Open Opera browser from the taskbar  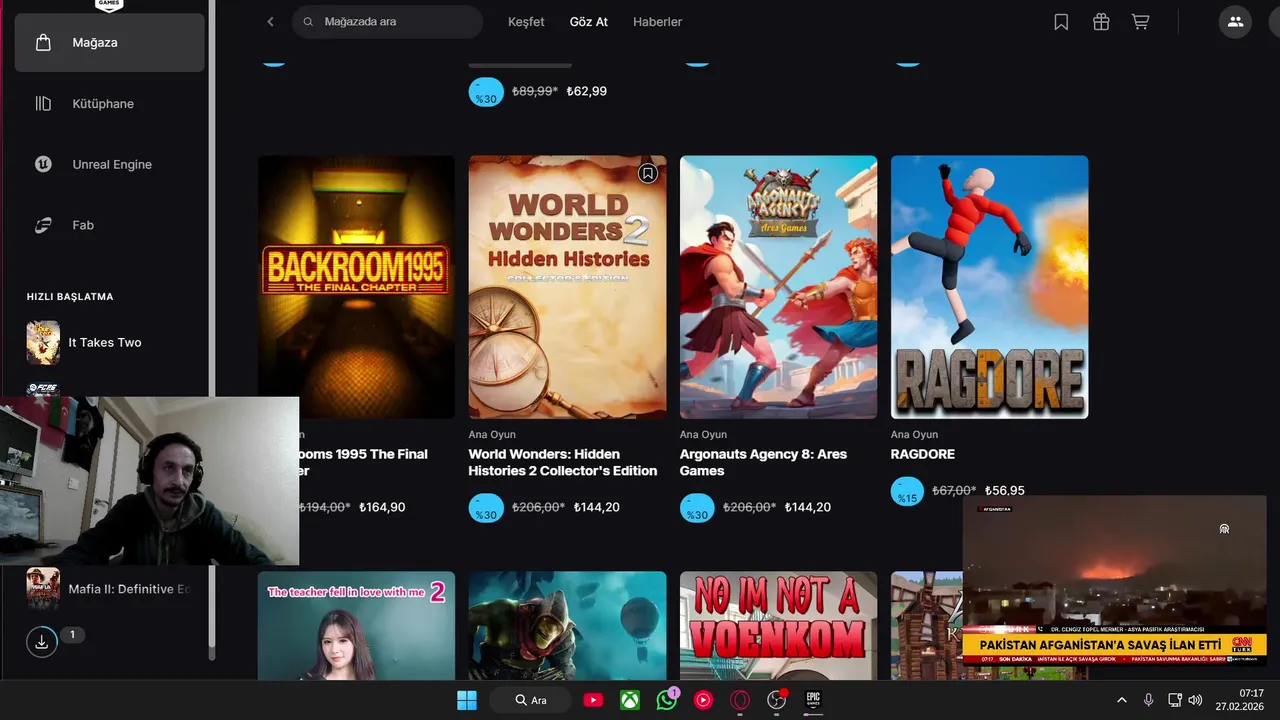coord(740,700)
